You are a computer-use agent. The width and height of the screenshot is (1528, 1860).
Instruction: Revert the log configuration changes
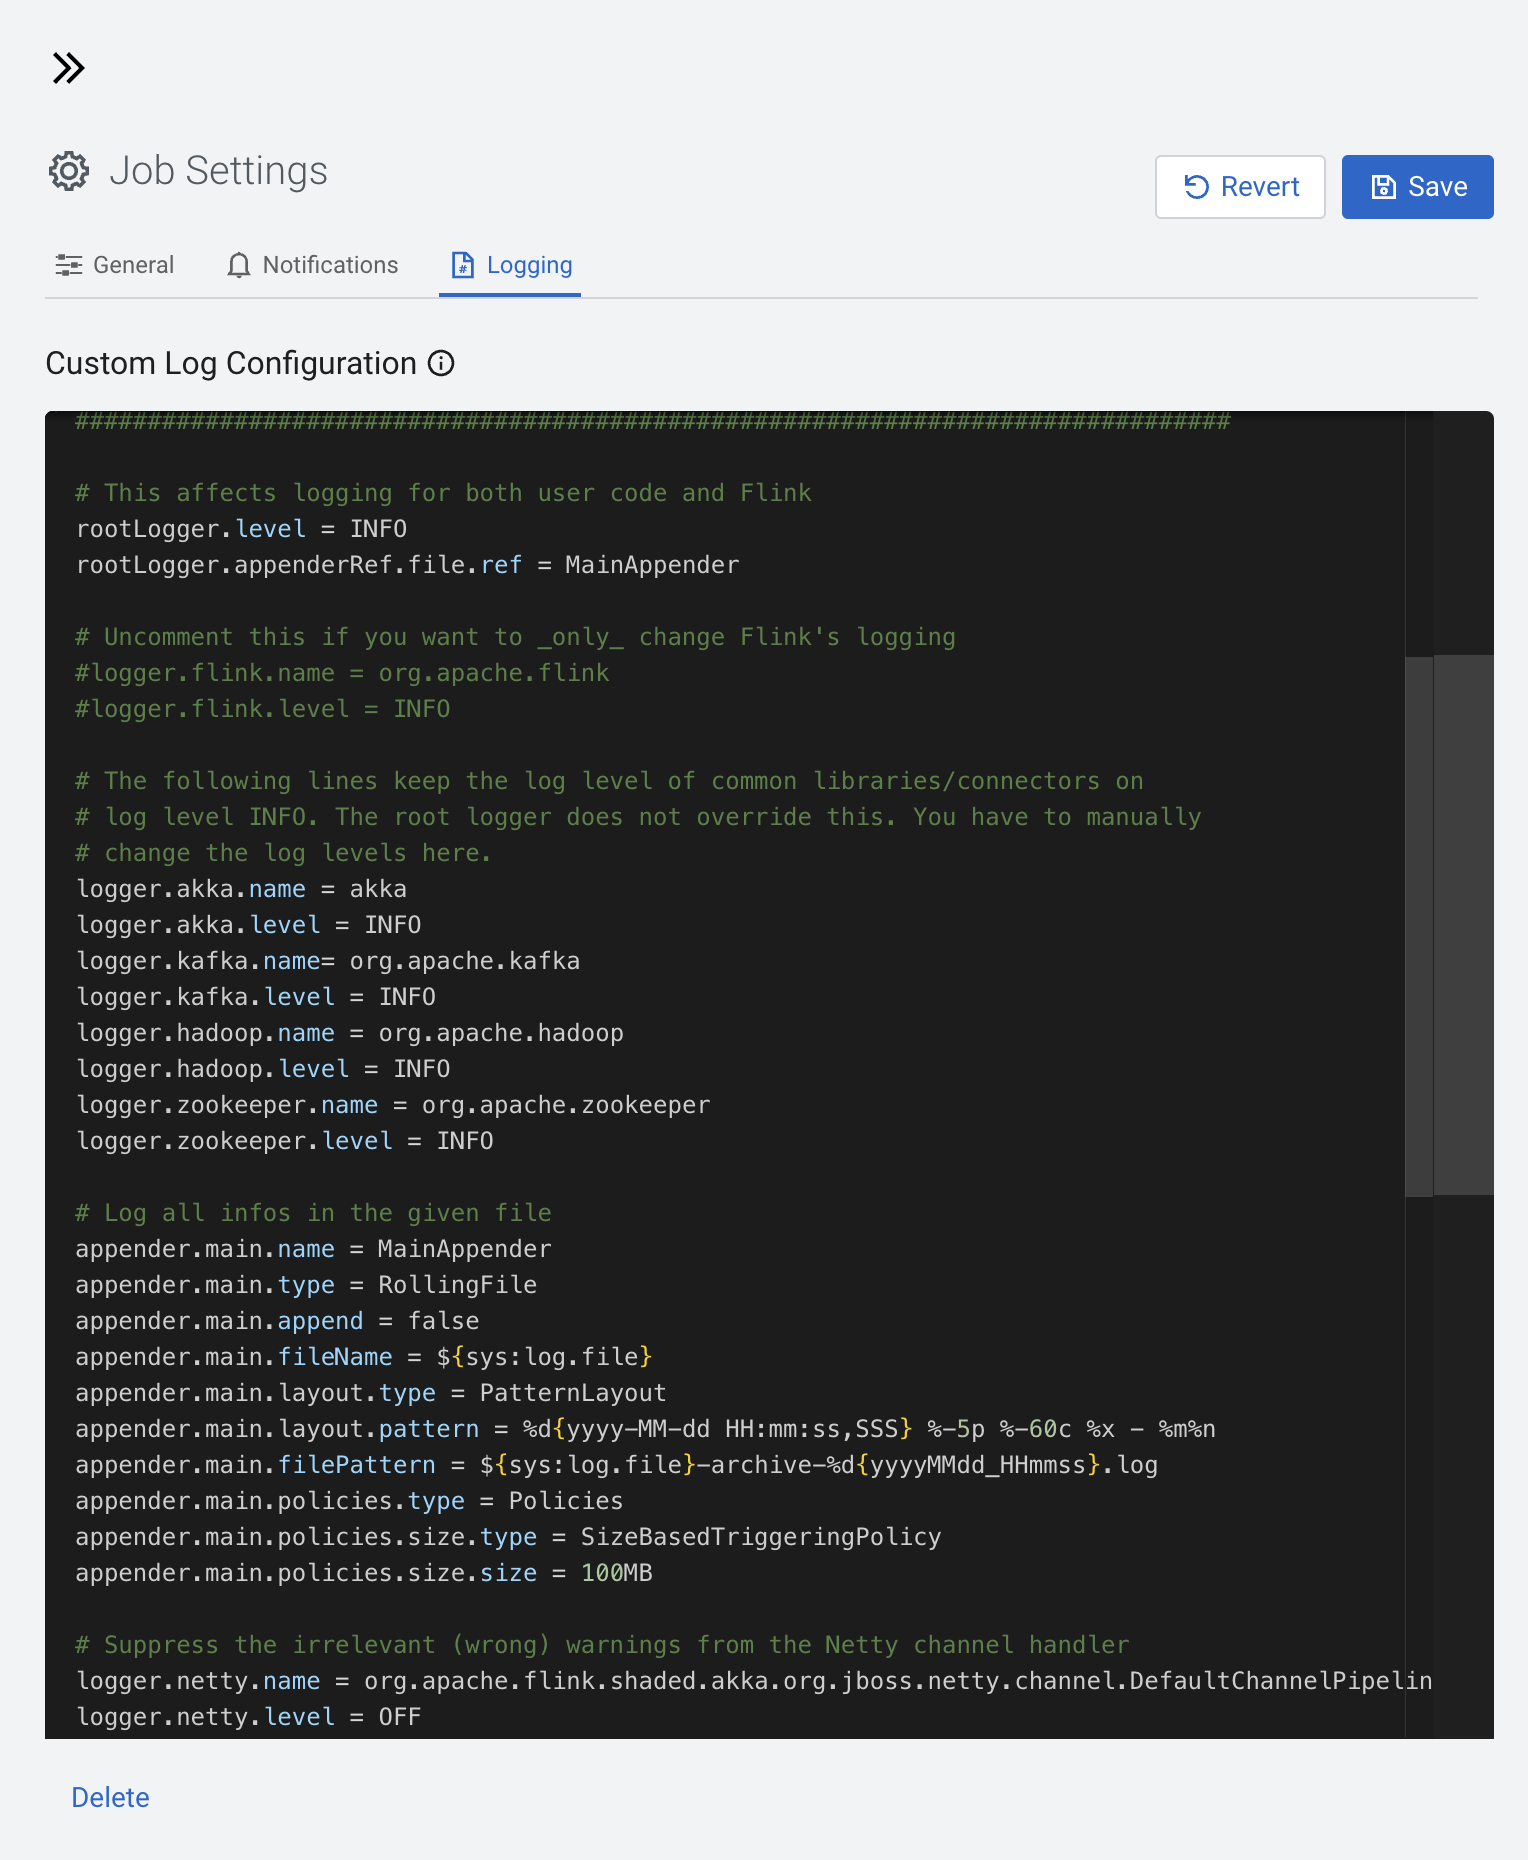click(1240, 187)
